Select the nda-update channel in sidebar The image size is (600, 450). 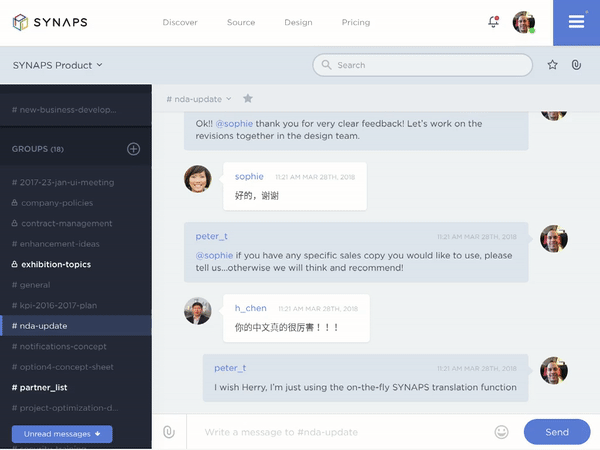click(76, 326)
